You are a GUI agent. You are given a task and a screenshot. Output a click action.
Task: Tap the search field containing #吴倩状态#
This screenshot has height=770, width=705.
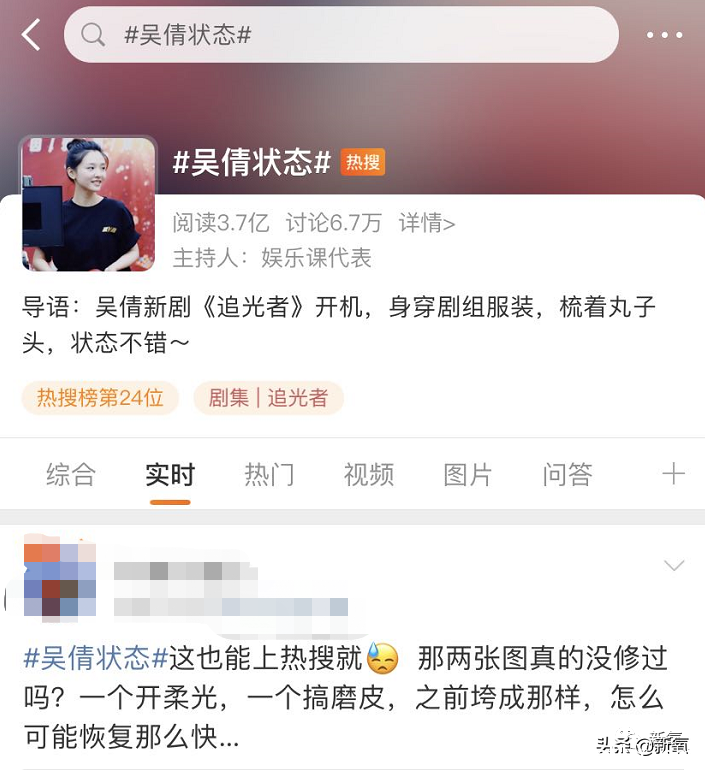click(x=341, y=35)
